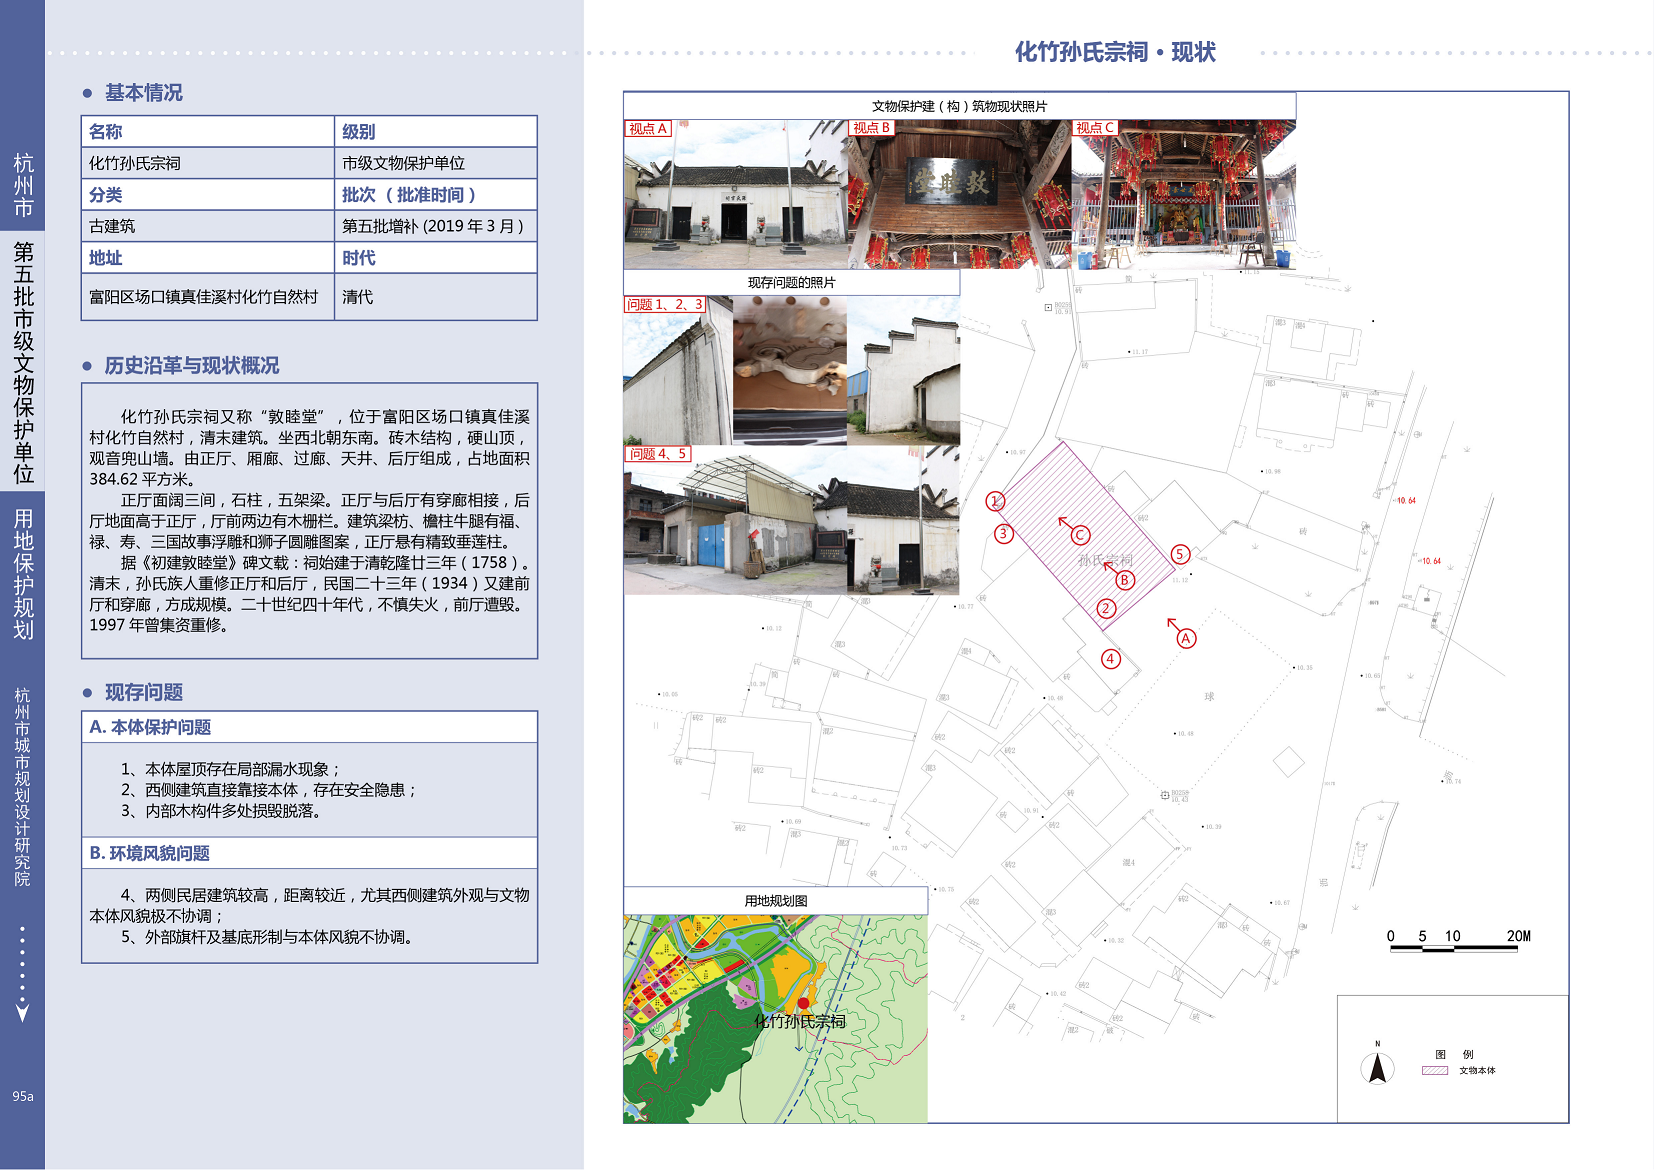1654x1170 pixels.
Task: Click issue line 1 about roof leakage
Action: pos(231,769)
